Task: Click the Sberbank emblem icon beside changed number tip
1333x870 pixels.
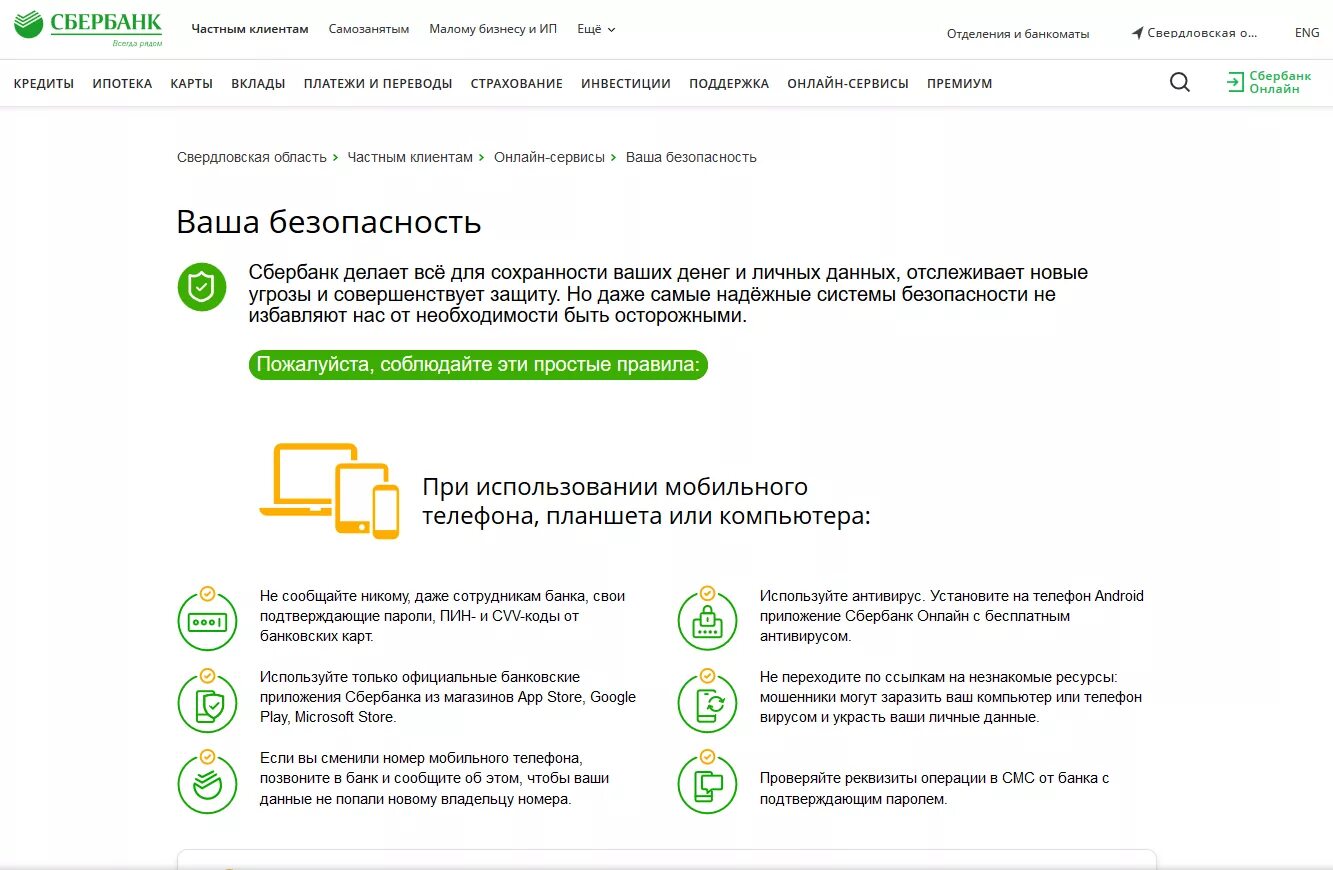Action: [207, 781]
